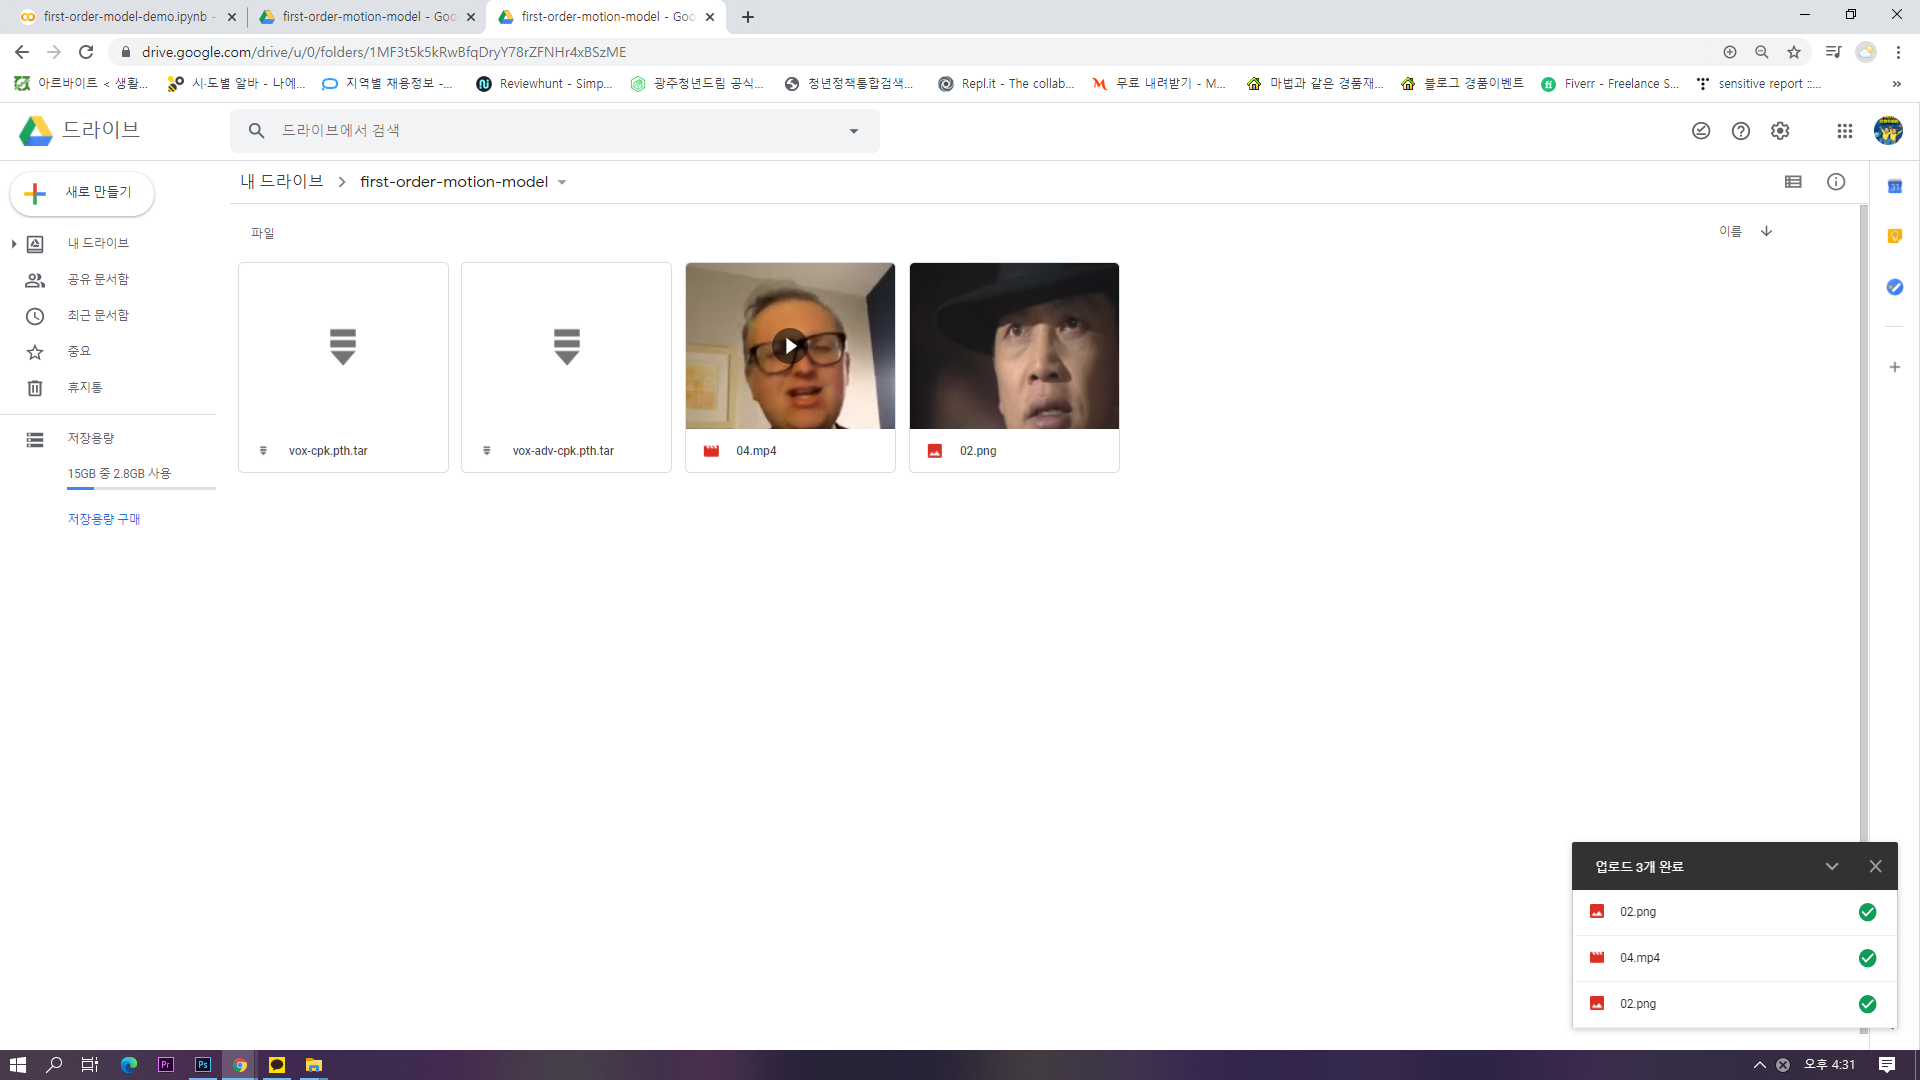Open the offline ready status icon
Image resolution: width=1920 pixels, height=1080 pixels.
[1701, 131]
